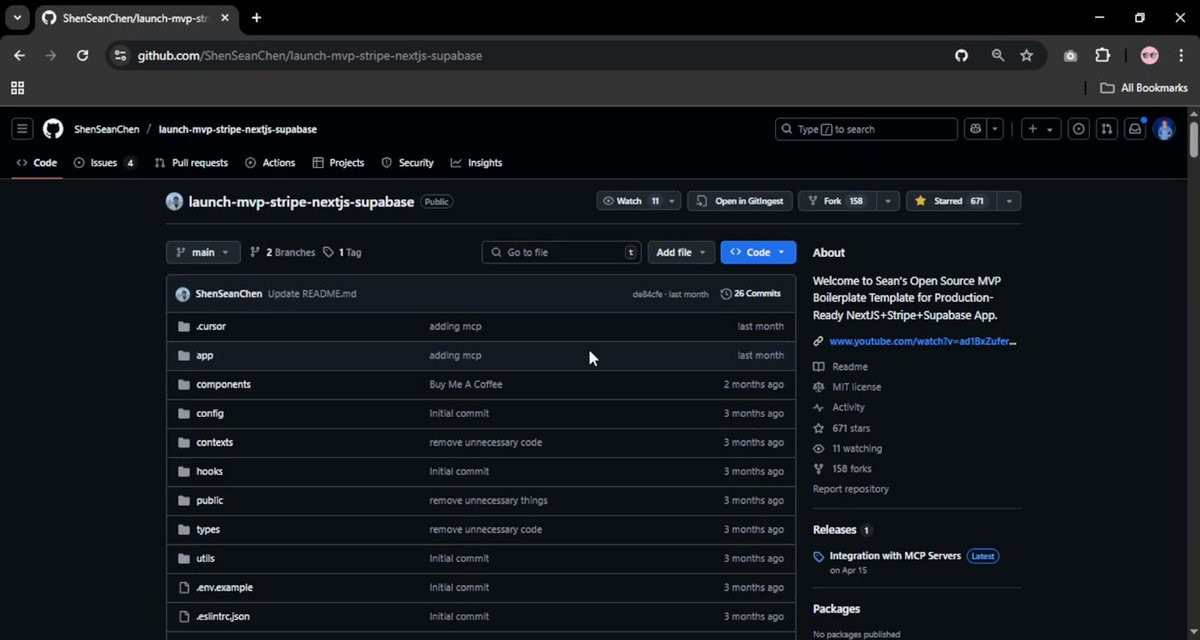Image resolution: width=1200 pixels, height=640 pixels.
Task: Open a new browser tab
Action: [256, 18]
